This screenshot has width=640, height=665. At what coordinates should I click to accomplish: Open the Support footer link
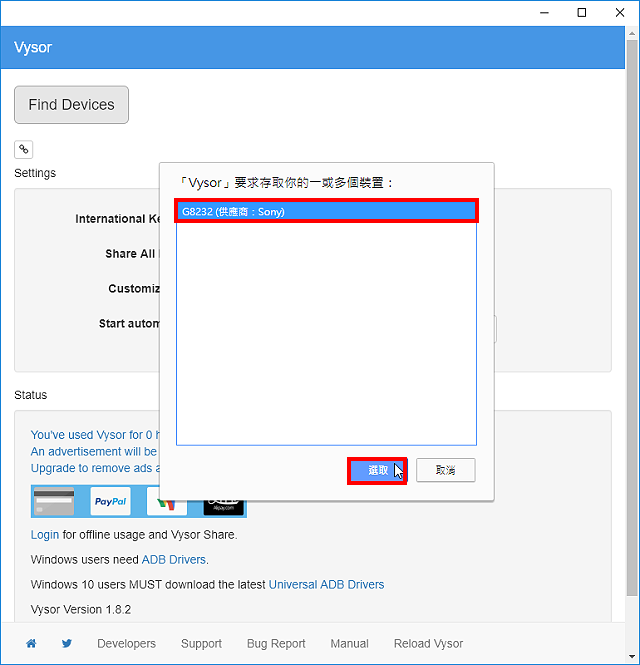pyautogui.click(x=201, y=643)
